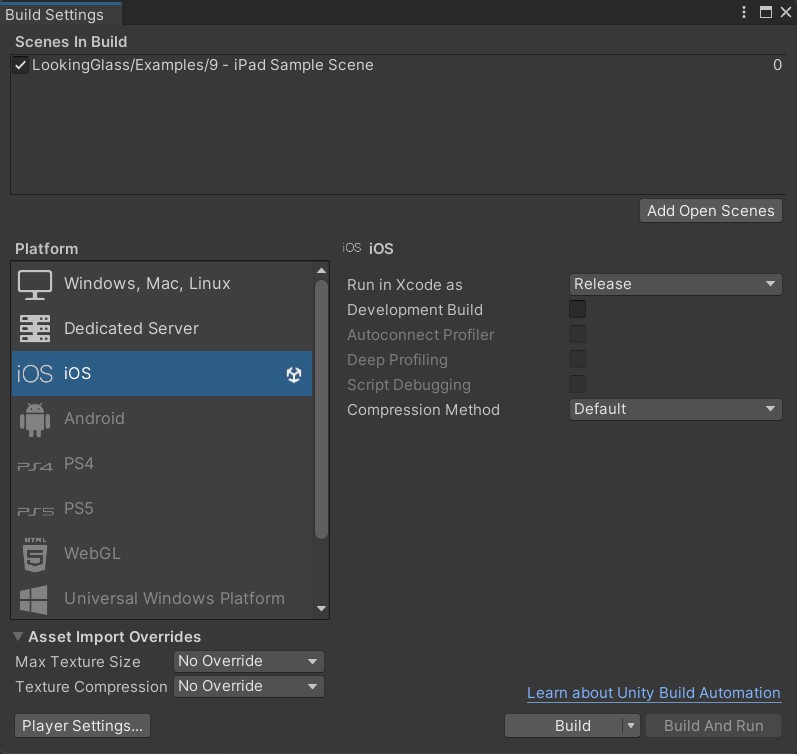The height and width of the screenshot is (754, 797).
Task: Toggle the Deep Profiling checkbox
Action: [578, 360]
